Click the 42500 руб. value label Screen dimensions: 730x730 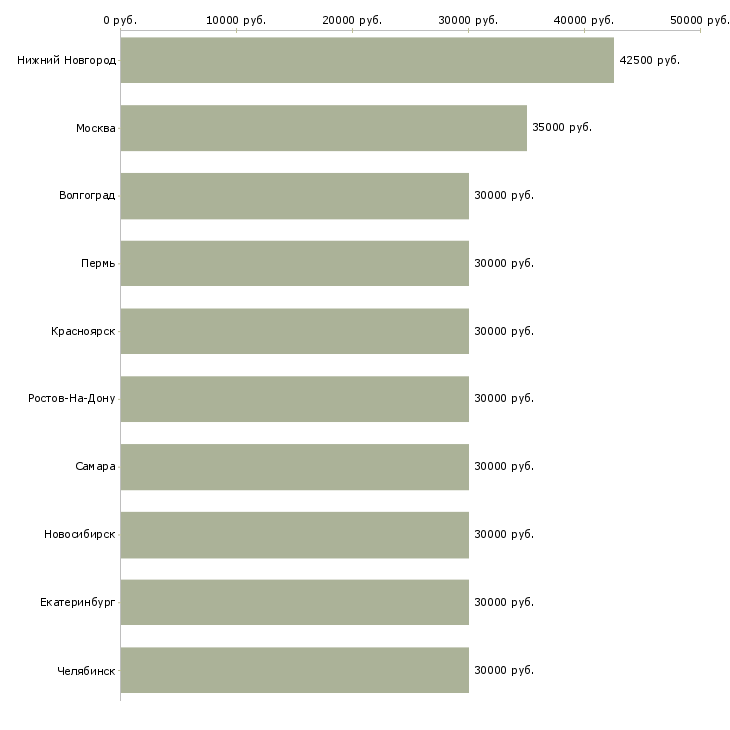649,61
